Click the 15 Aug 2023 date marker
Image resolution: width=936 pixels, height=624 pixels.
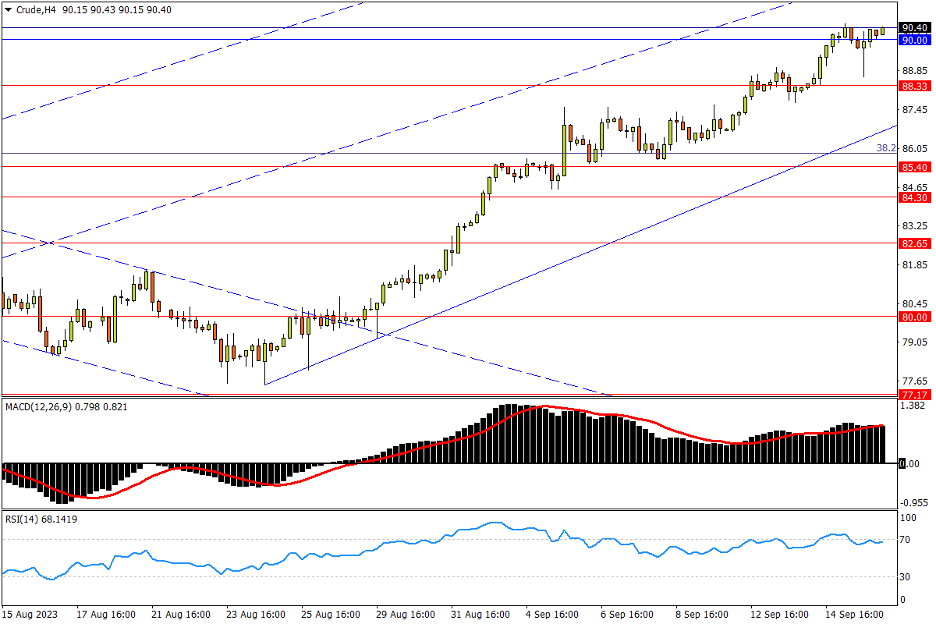point(29,614)
